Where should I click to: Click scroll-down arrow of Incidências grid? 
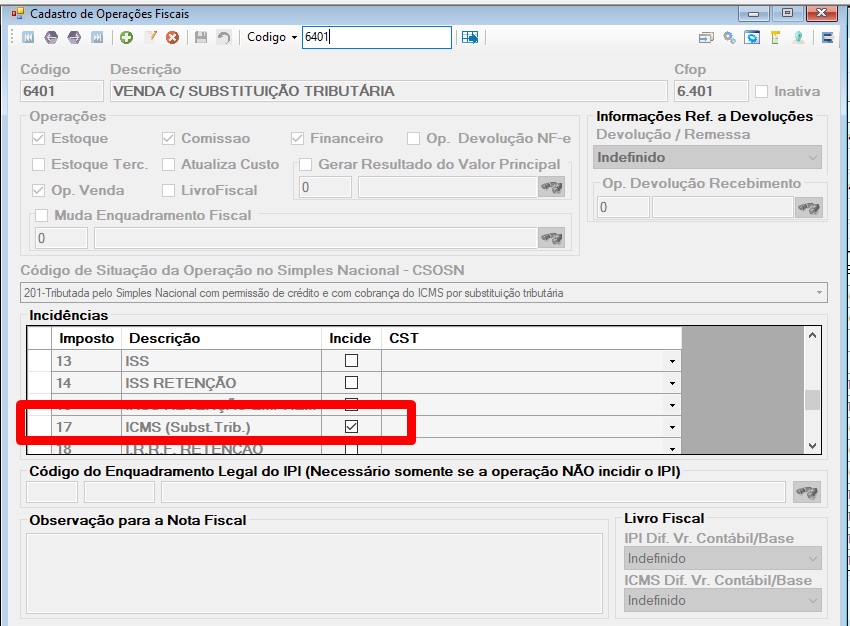812,446
